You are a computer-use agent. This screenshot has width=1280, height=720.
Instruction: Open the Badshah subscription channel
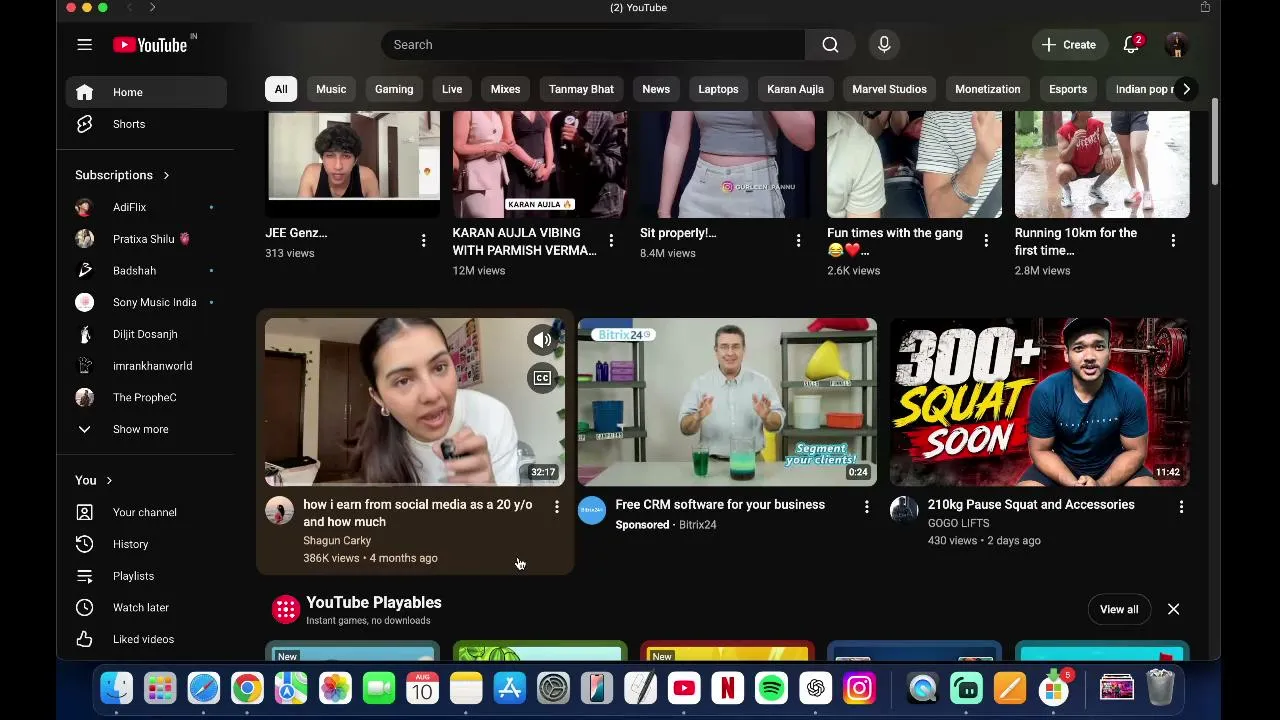tap(146, 270)
